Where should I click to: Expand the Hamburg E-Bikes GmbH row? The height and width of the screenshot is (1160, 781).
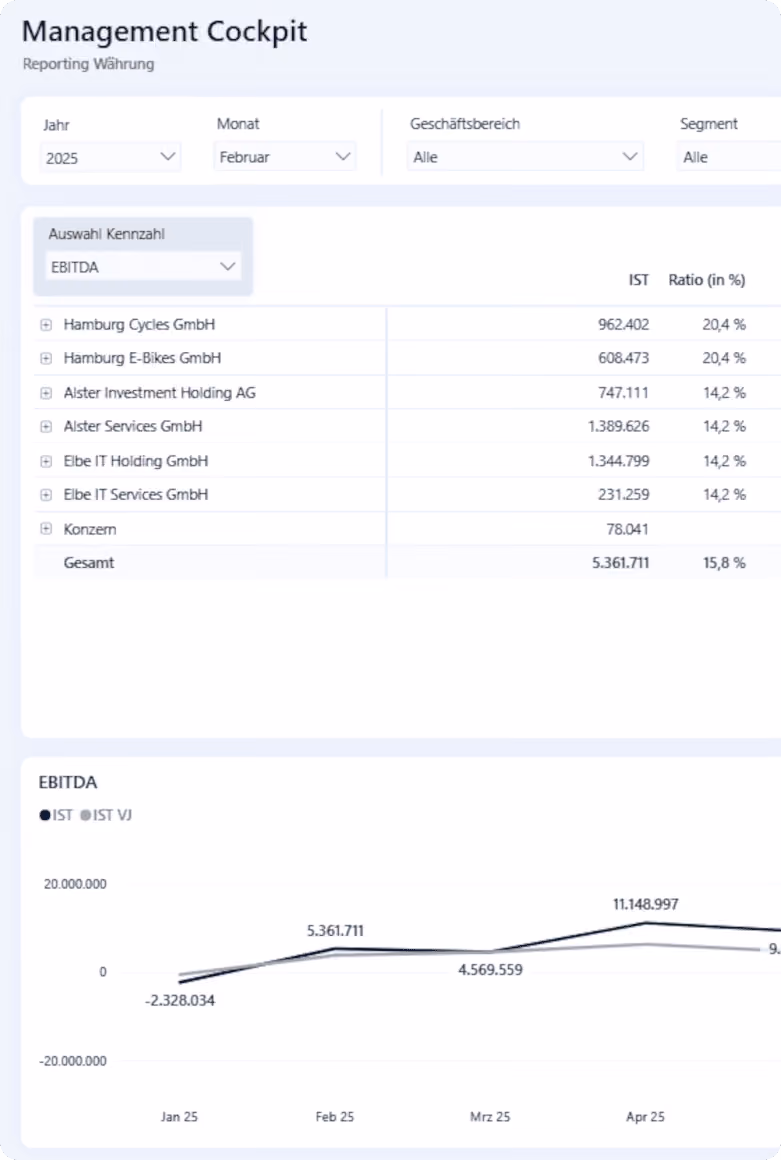pyautogui.click(x=46, y=359)
